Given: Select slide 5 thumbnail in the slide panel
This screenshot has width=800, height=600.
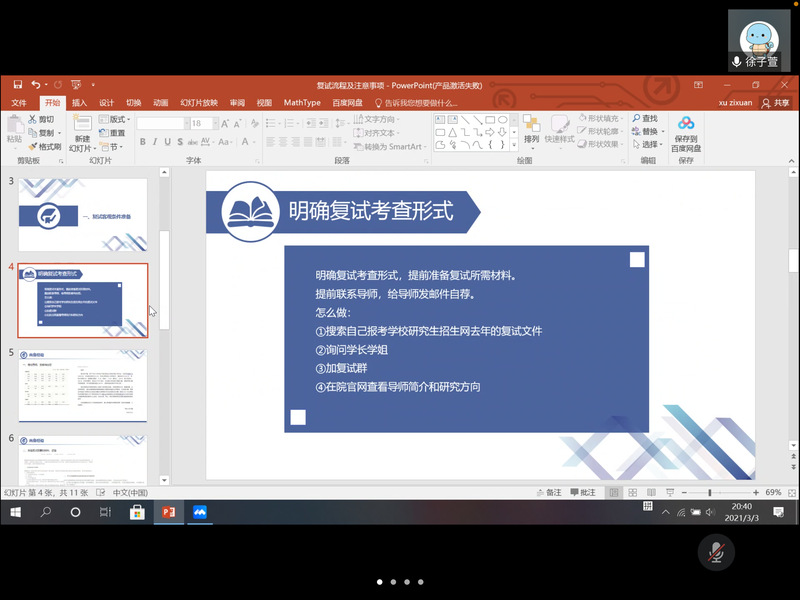Looking at the screenshot, I should pyautogui.click(x=82, y=385).
